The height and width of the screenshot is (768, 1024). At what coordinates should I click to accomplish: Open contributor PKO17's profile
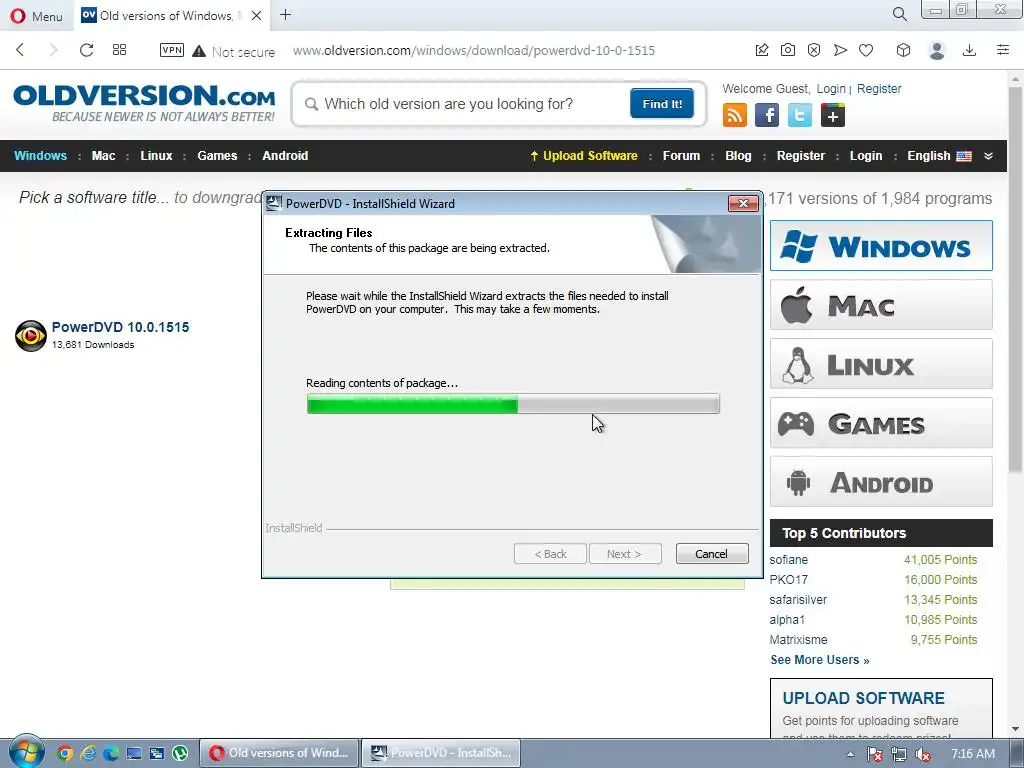[x=788, y=579]
